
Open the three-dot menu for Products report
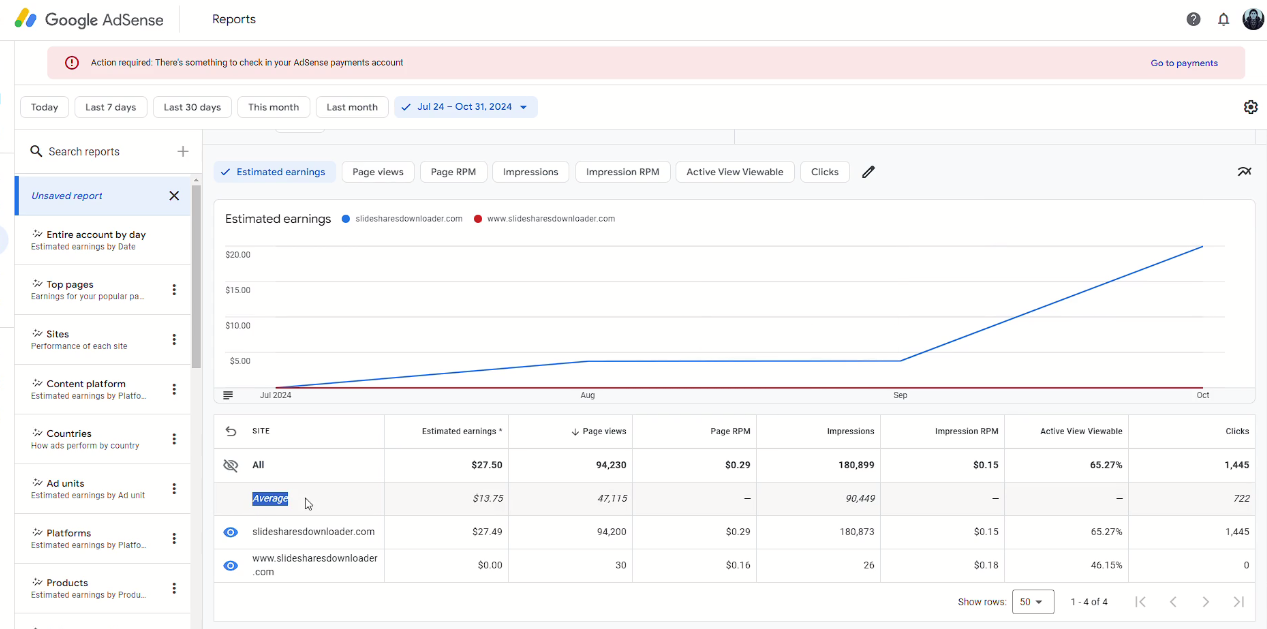pyautogui.click(x=174, y=588)
